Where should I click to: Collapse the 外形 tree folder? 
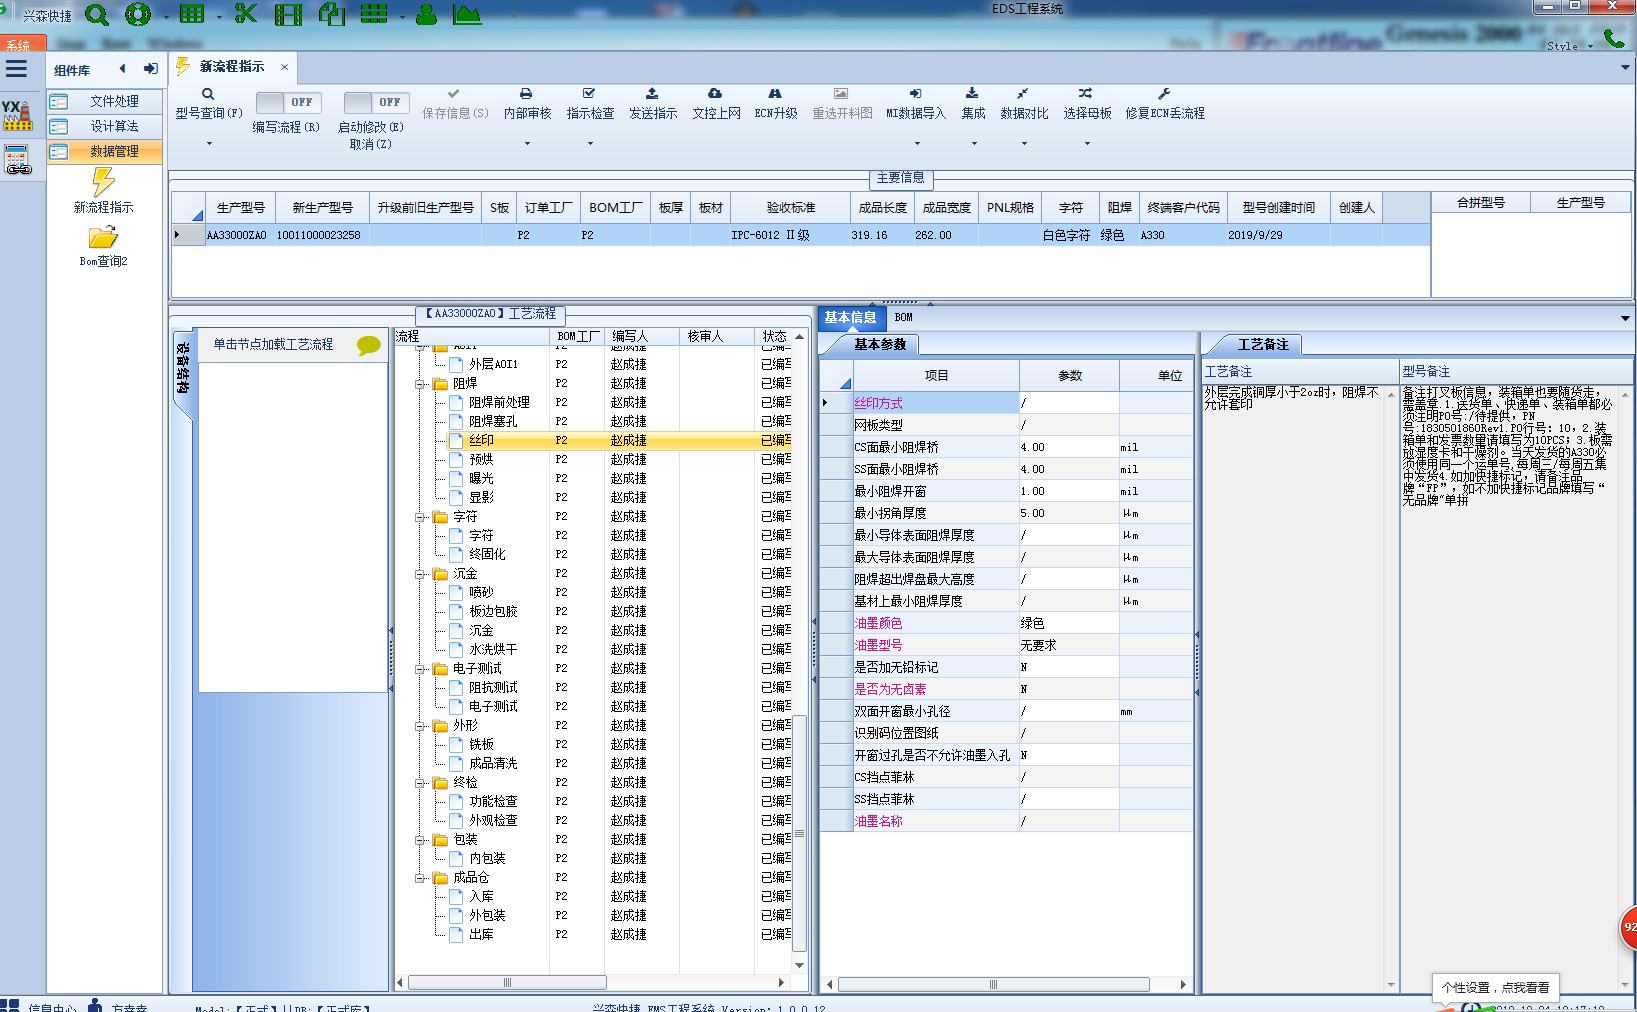click(x=420, y=726)
